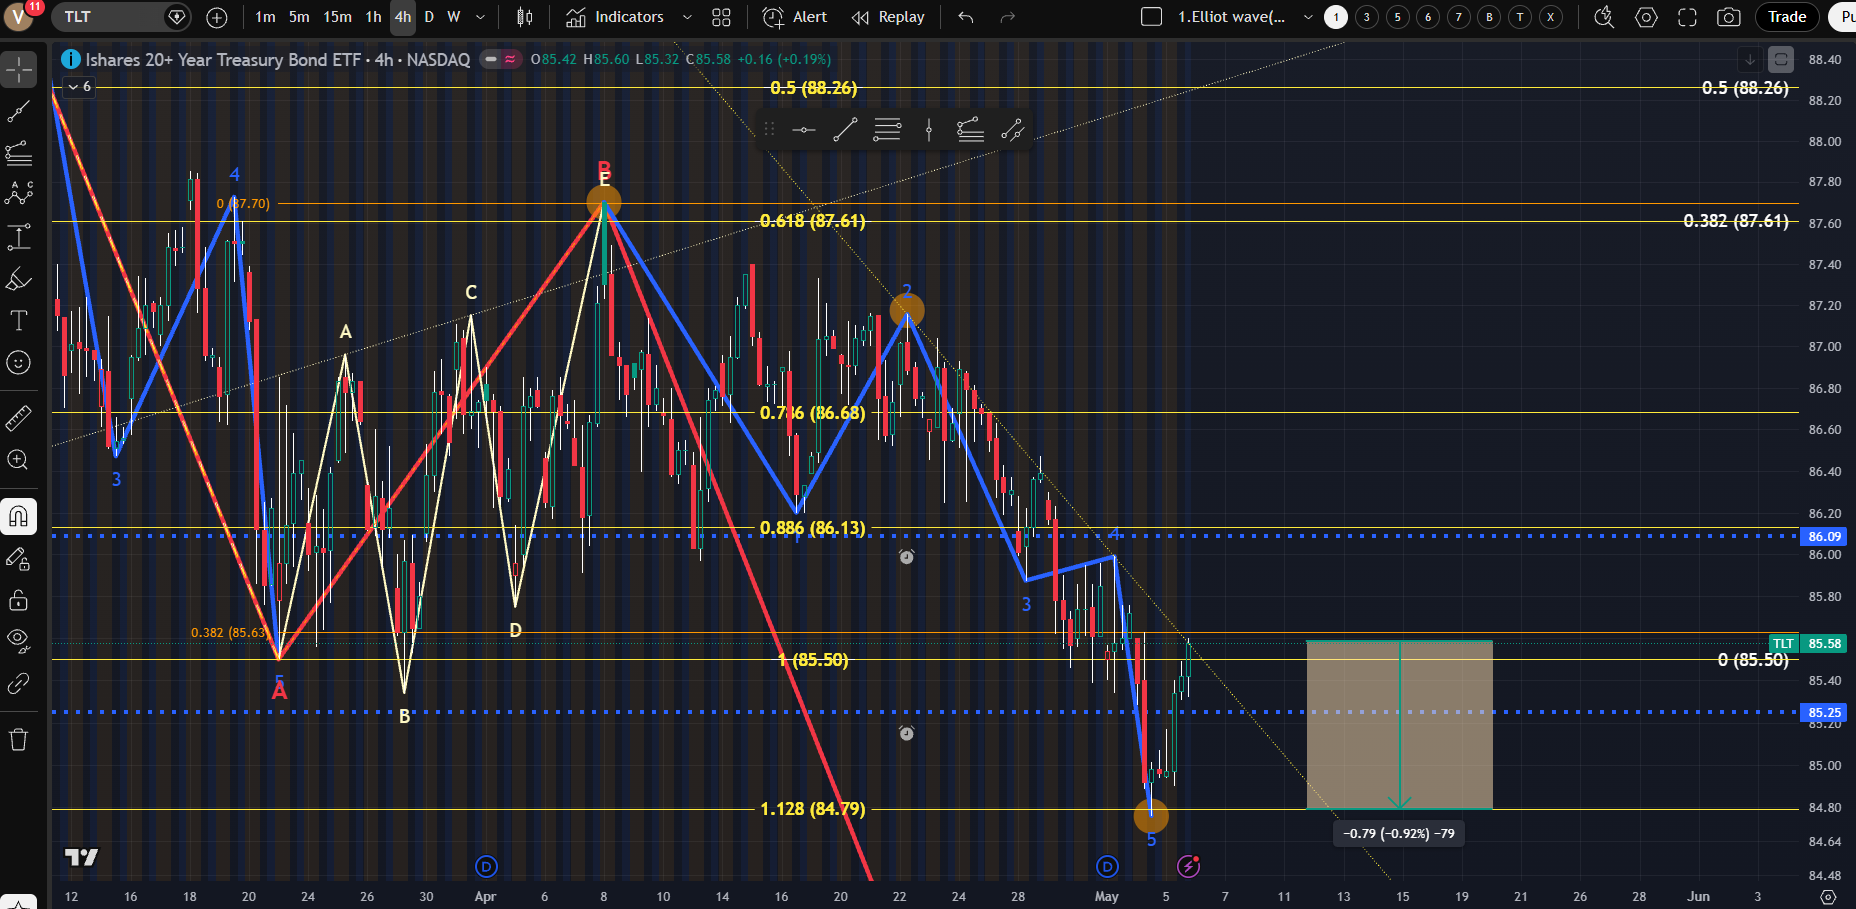
Task: Pick the diagonal trend line in floating toolbar
Action: 845,129
